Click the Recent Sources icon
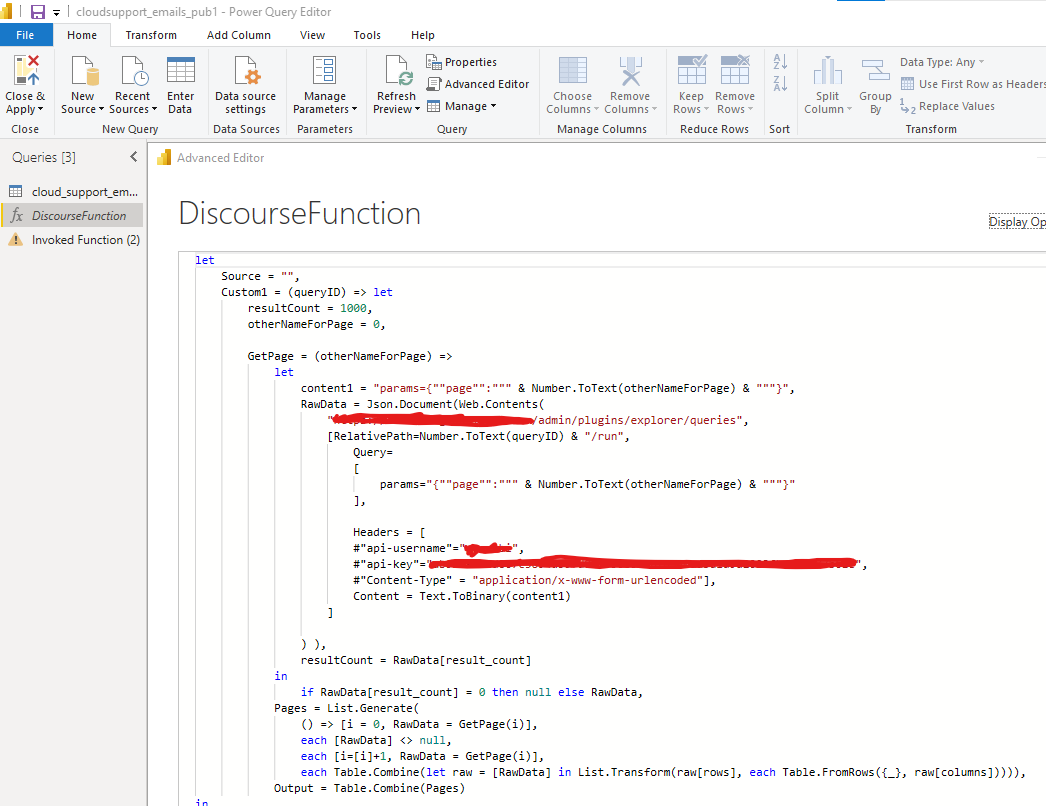Image resolution: width=1046 pixels, height=806 pixels. click(x=134, y=71)
